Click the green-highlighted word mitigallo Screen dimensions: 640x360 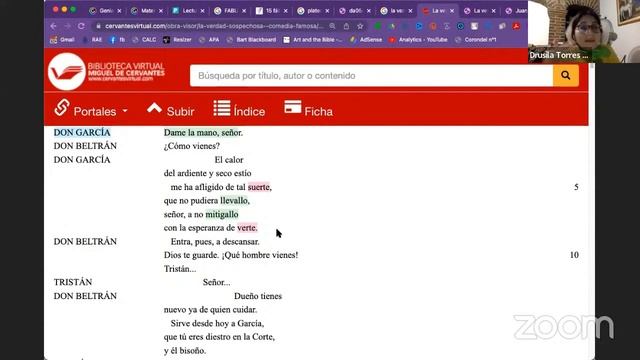coord(222,214)
